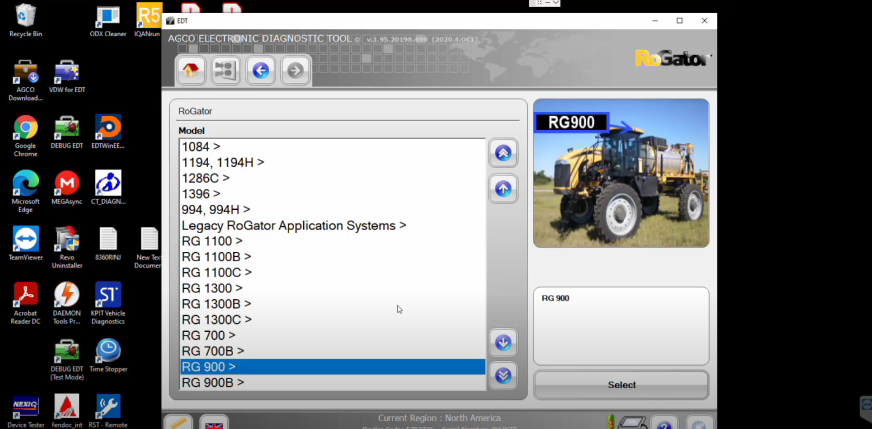Jump to top of model list
Image resolution: width=872 pixels, height=429 pixels.
[x=503, y=153]
